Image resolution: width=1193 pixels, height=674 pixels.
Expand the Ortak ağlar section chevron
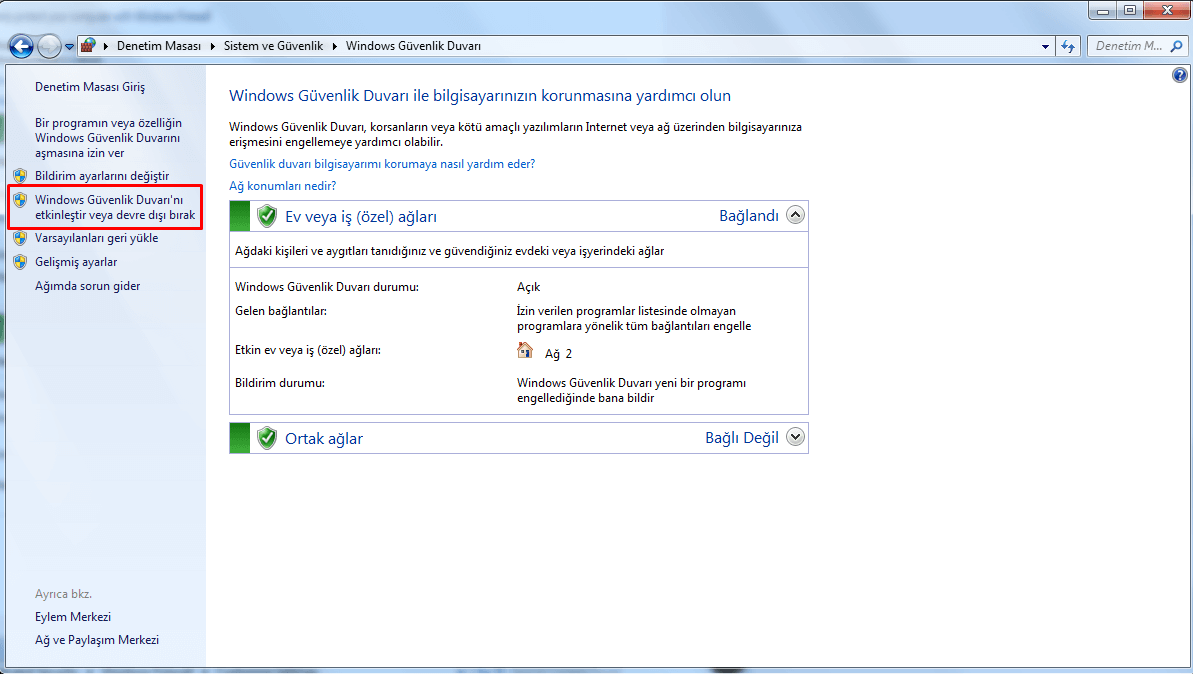795,437
